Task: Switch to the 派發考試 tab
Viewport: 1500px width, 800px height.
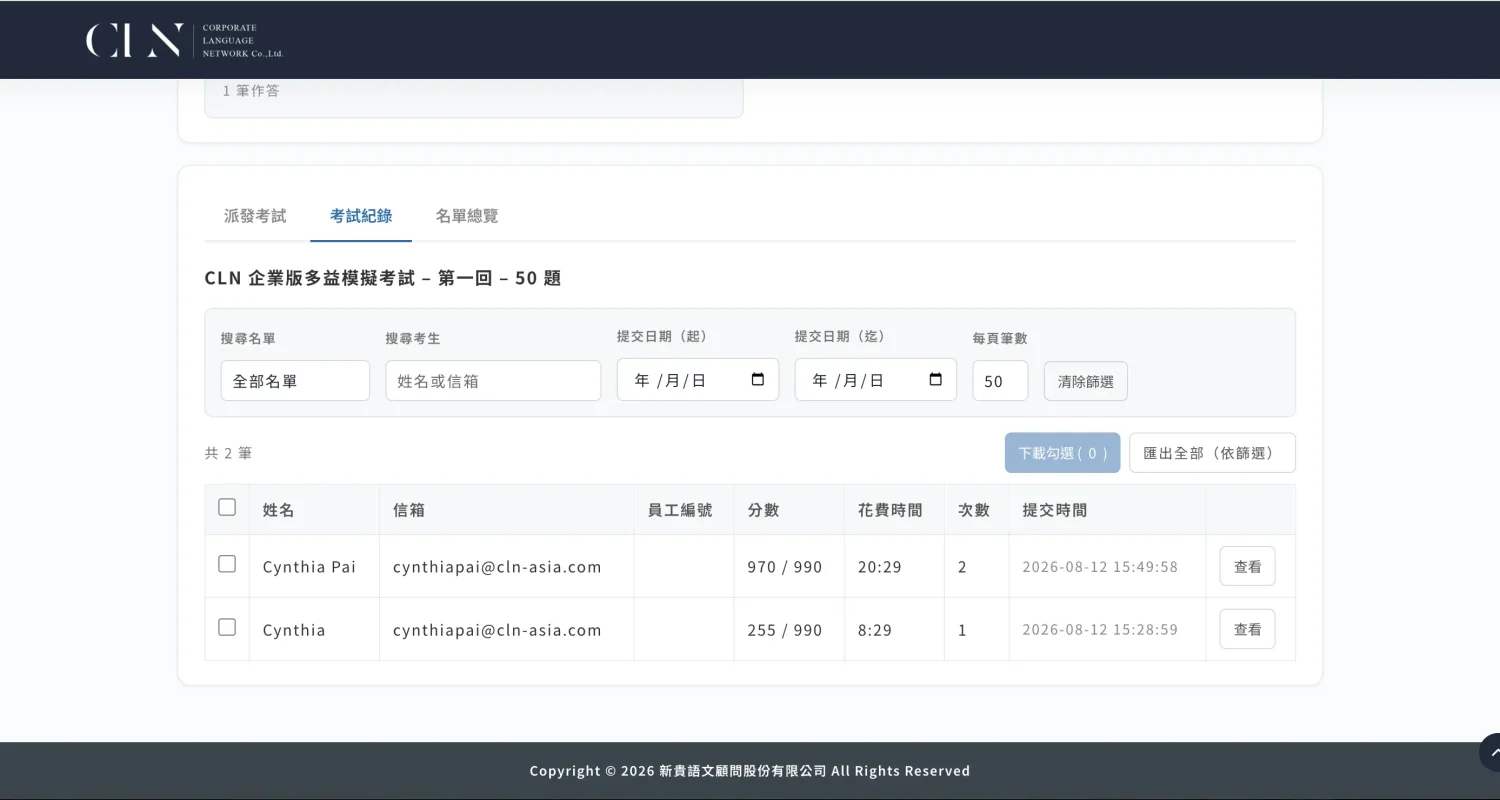Action: point(255,216)
